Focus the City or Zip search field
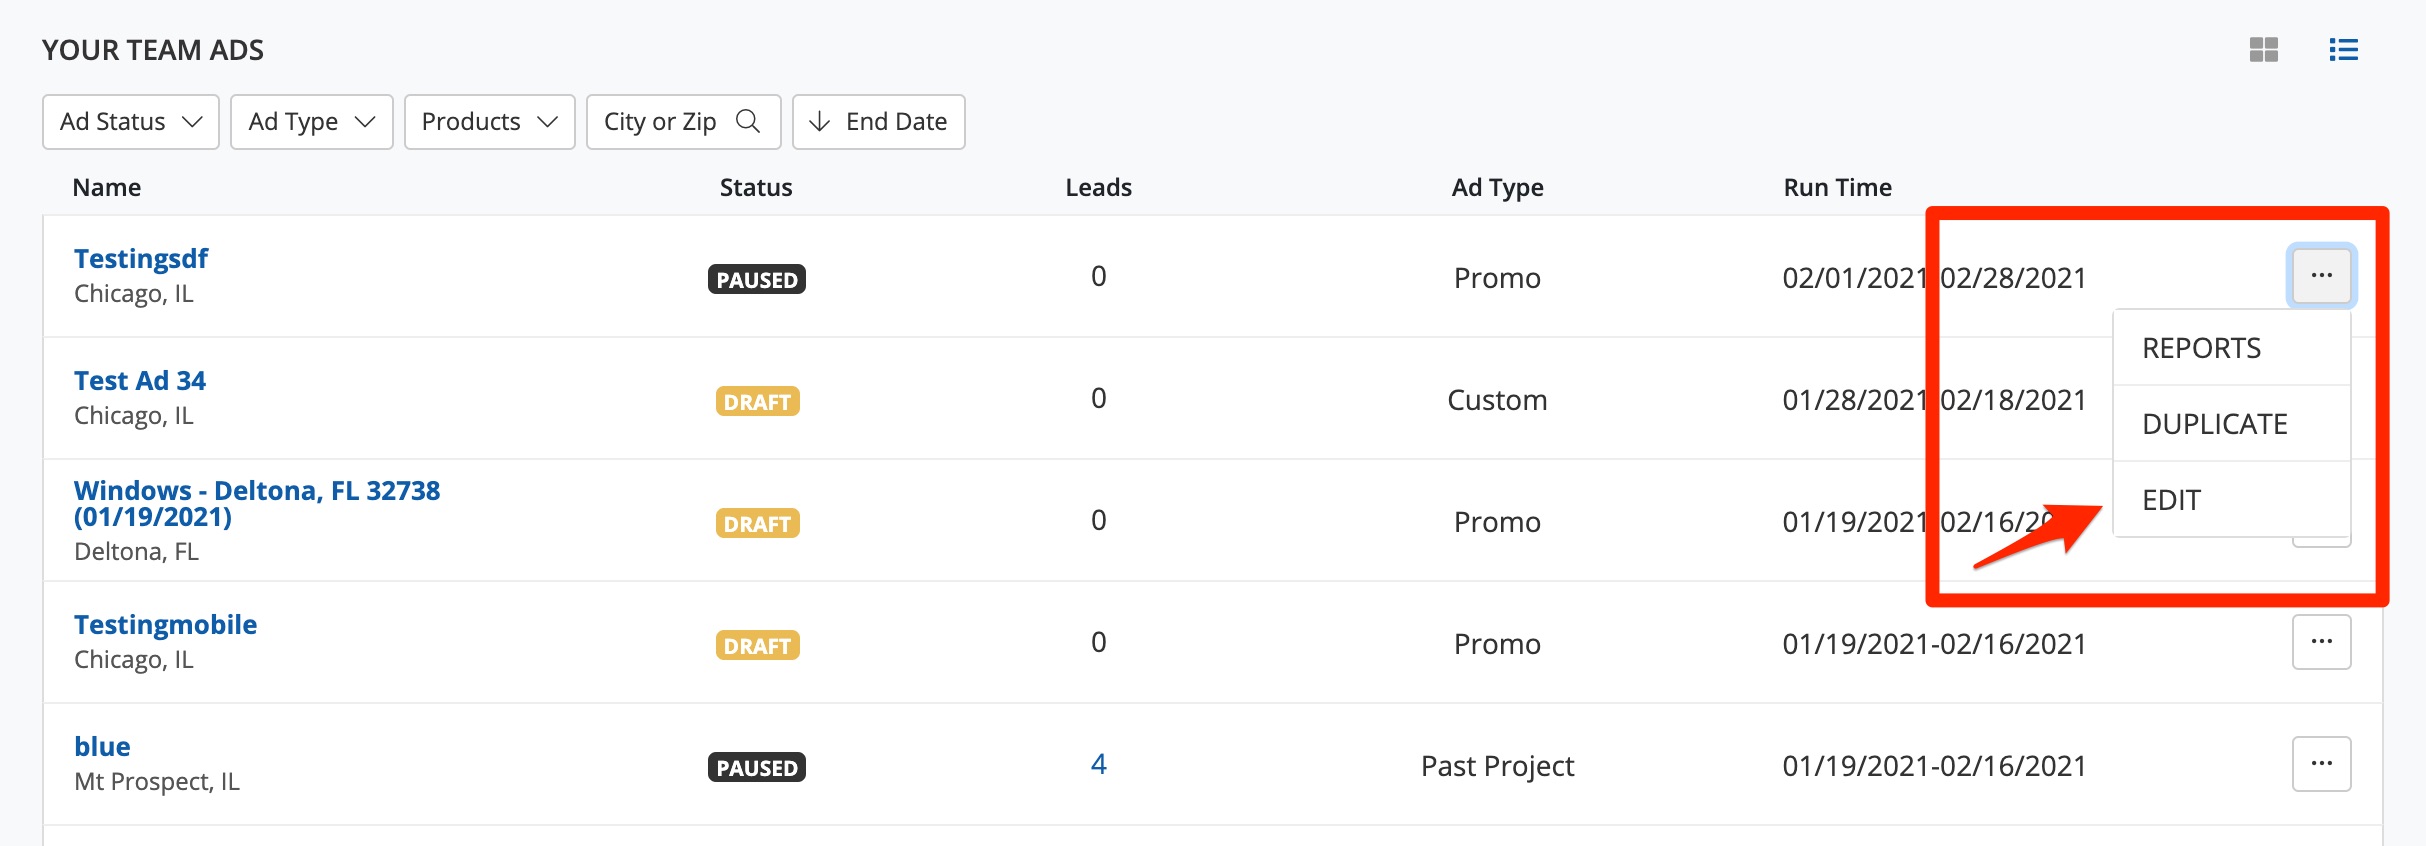This screenshot has width=2426, height=846. point(660,122)
